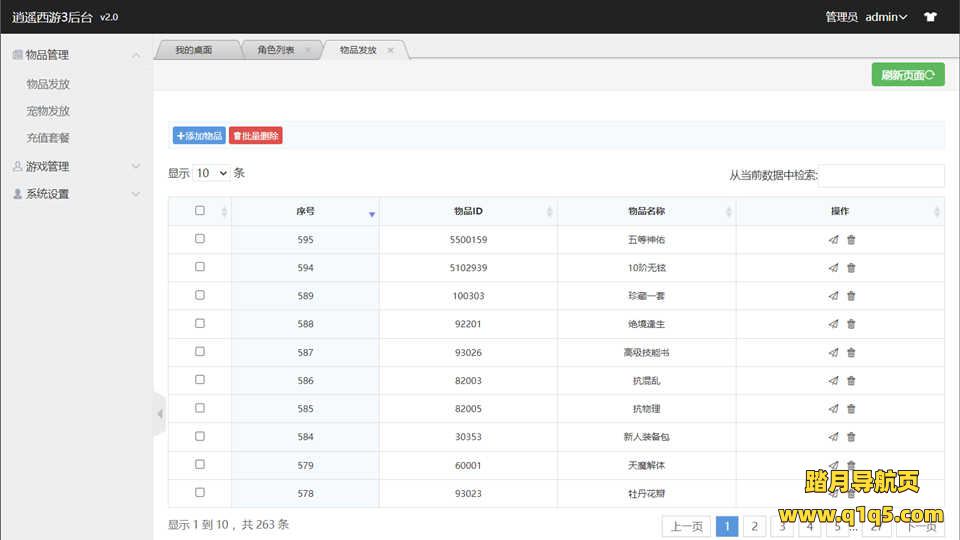Check the box for row 584
Image resolution: width=960 pixels, height=540 pixels.
(200, 436)
